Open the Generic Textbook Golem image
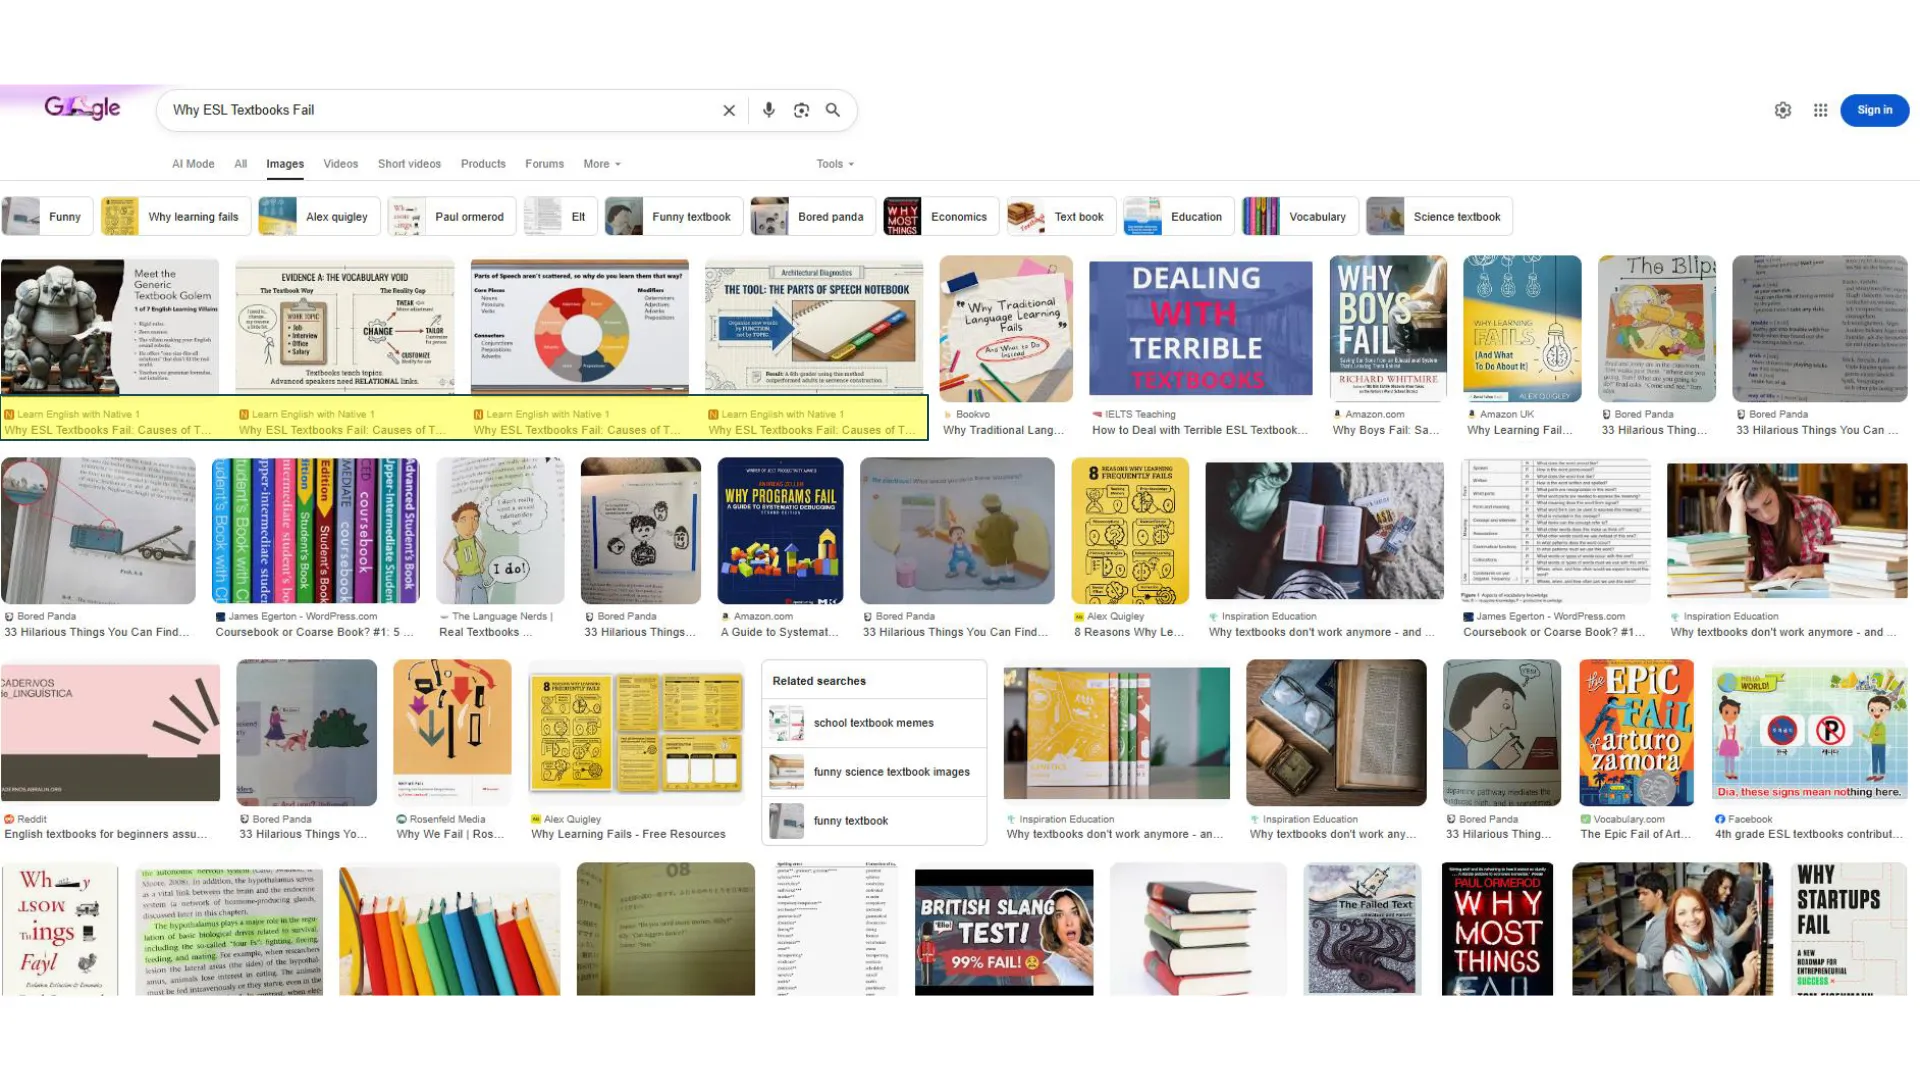 [110, 326]
